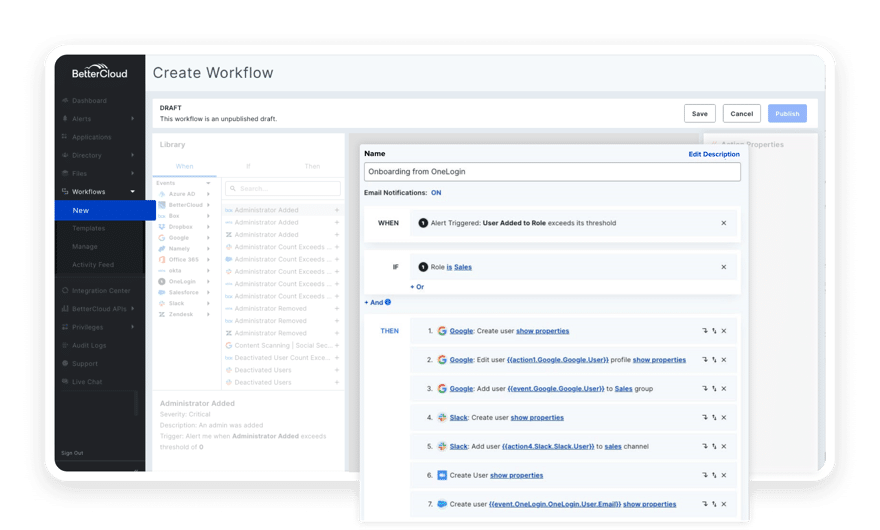The height and width of the screenshot is (530, 880).
Task: Expand Alerts sidebar menu
Action: click(132, 118)
